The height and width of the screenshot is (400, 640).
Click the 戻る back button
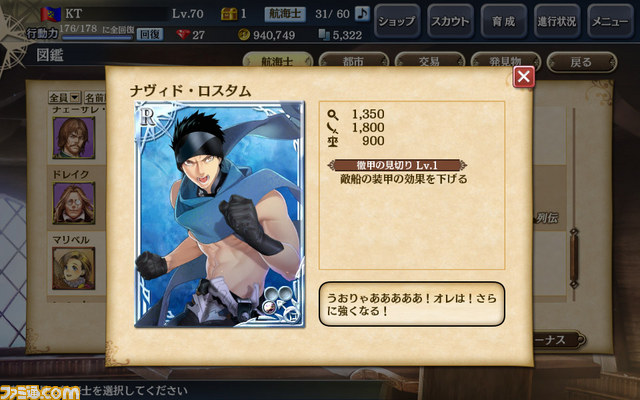pyautogui.click(x=582, y=62)
